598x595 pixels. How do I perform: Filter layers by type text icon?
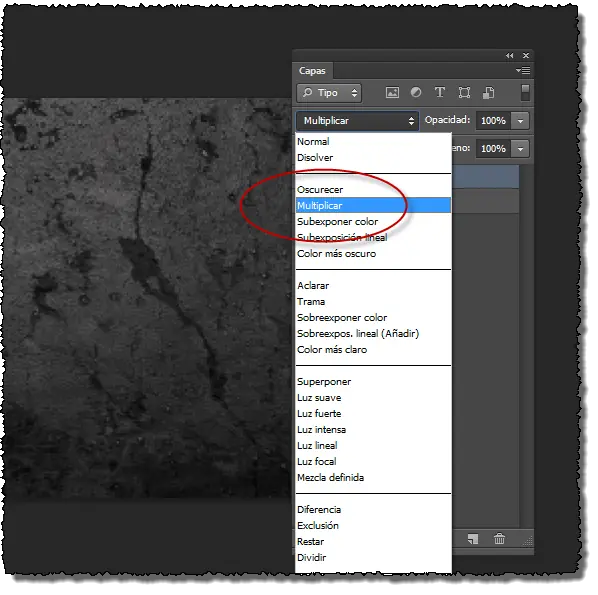[440, 92]
